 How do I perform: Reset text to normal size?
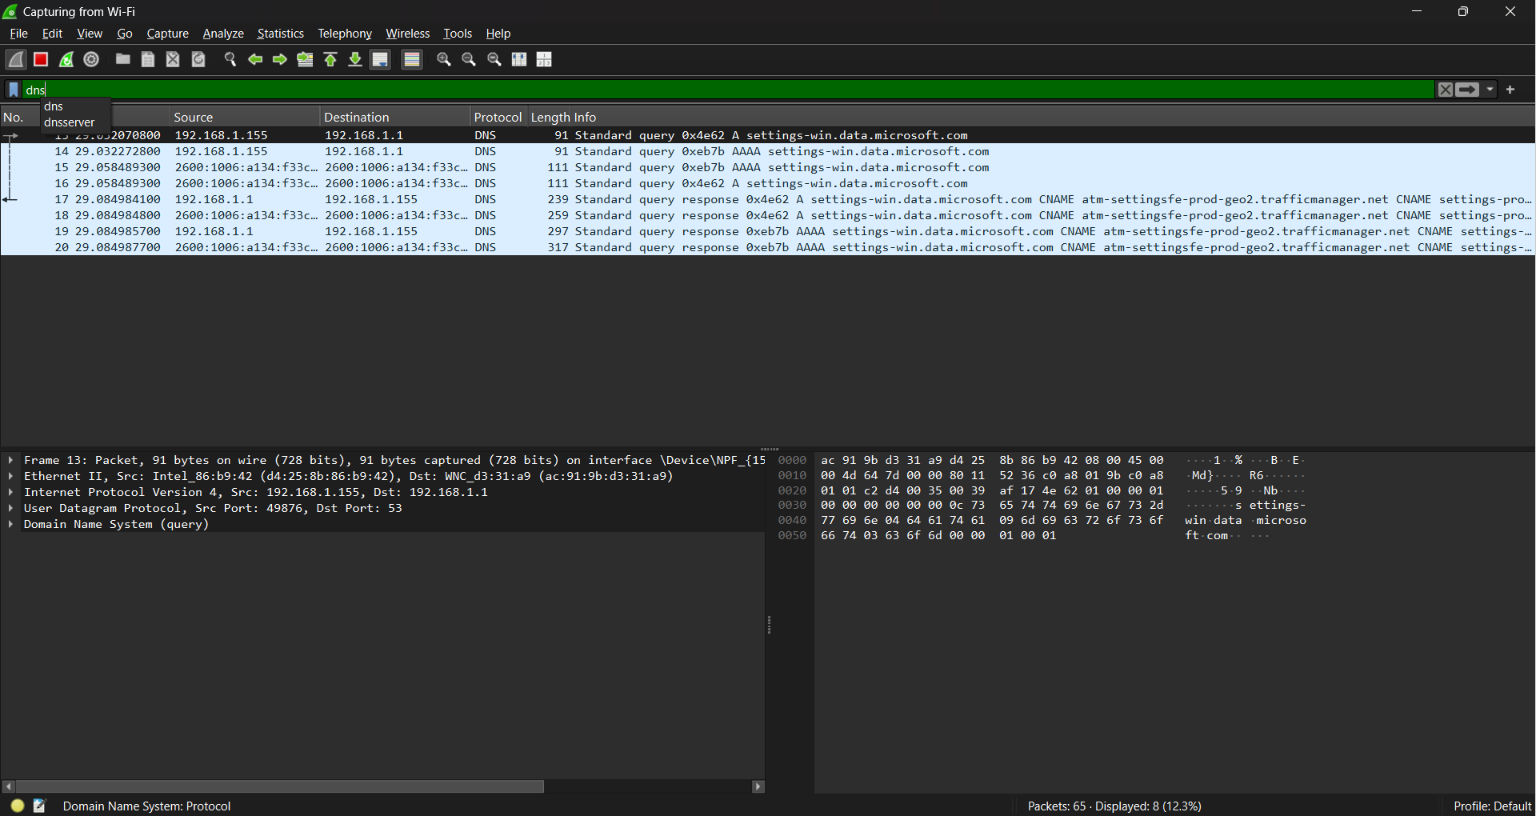(x=494, y=60)
